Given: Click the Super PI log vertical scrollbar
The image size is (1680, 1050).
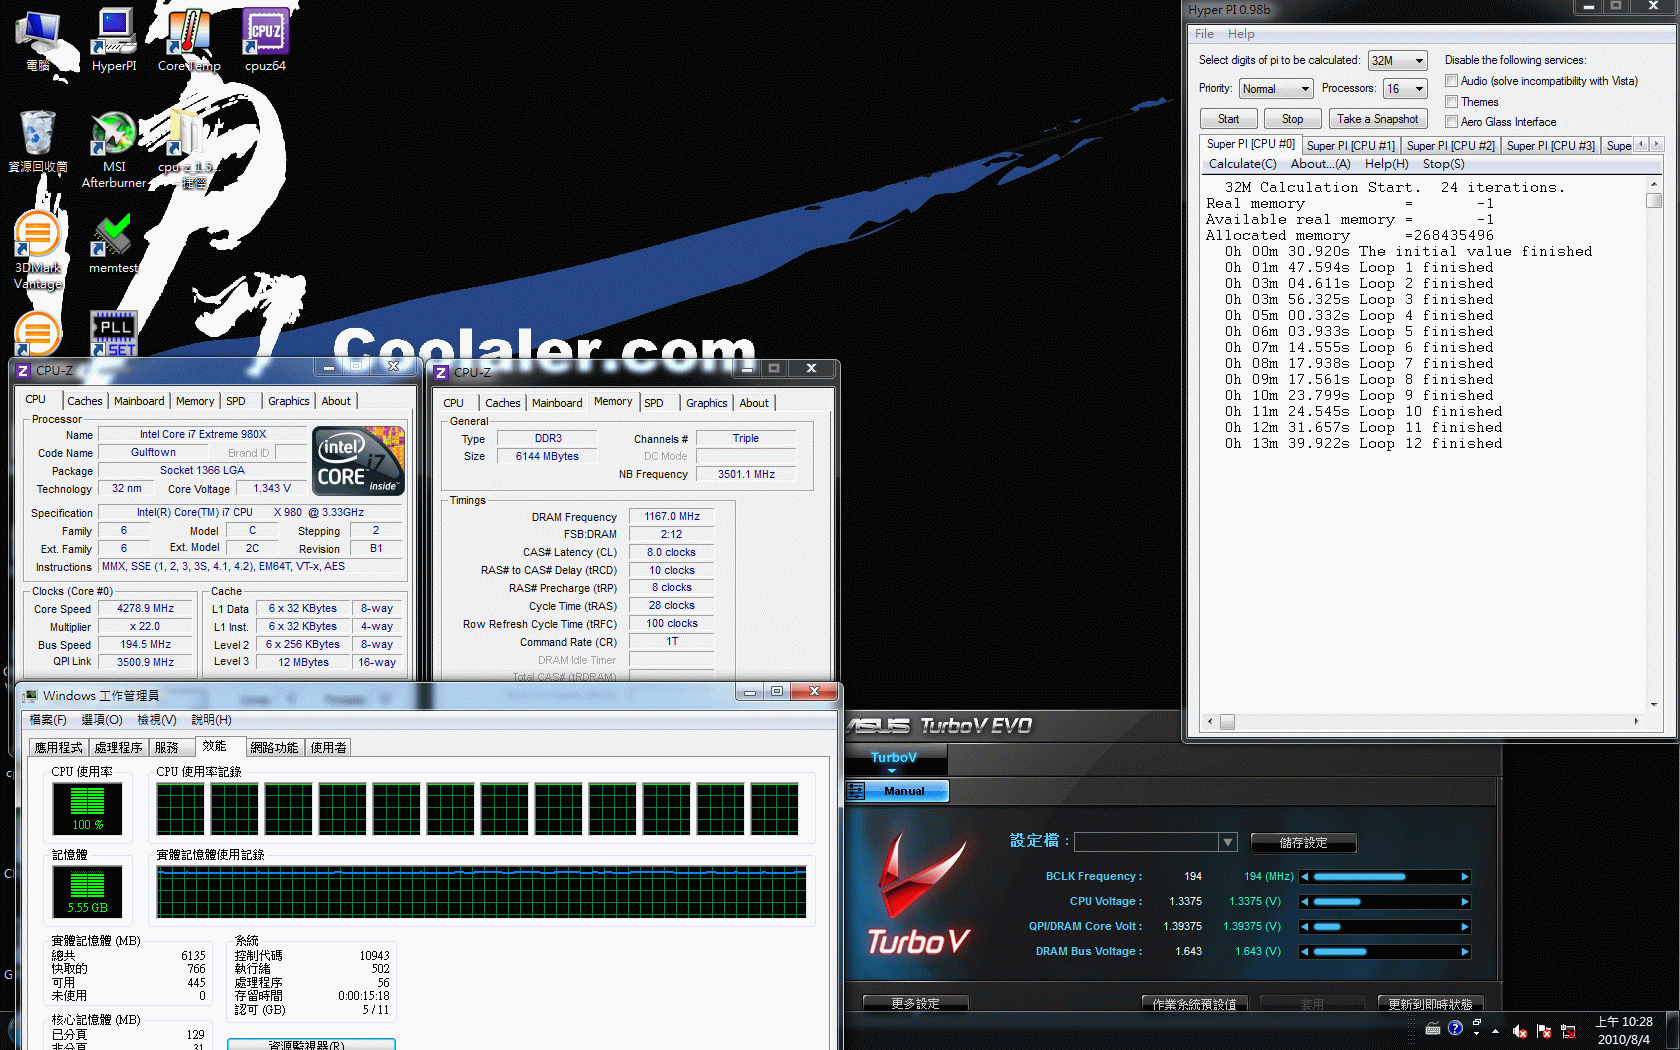Looking at the screenshot, I should pyautogui.click(x=1654, y=445).
